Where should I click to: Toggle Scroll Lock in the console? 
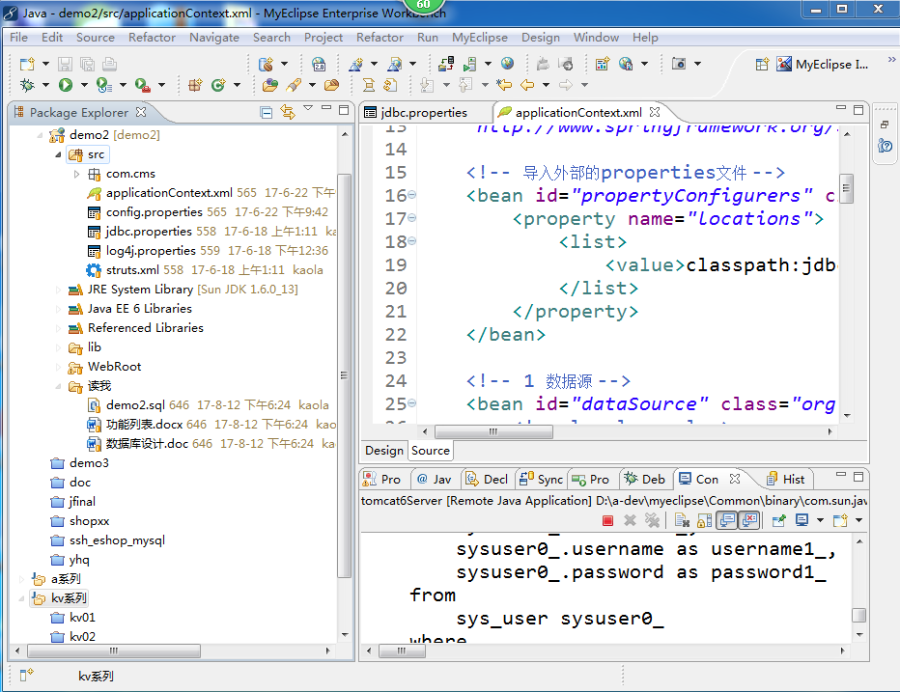704,520
